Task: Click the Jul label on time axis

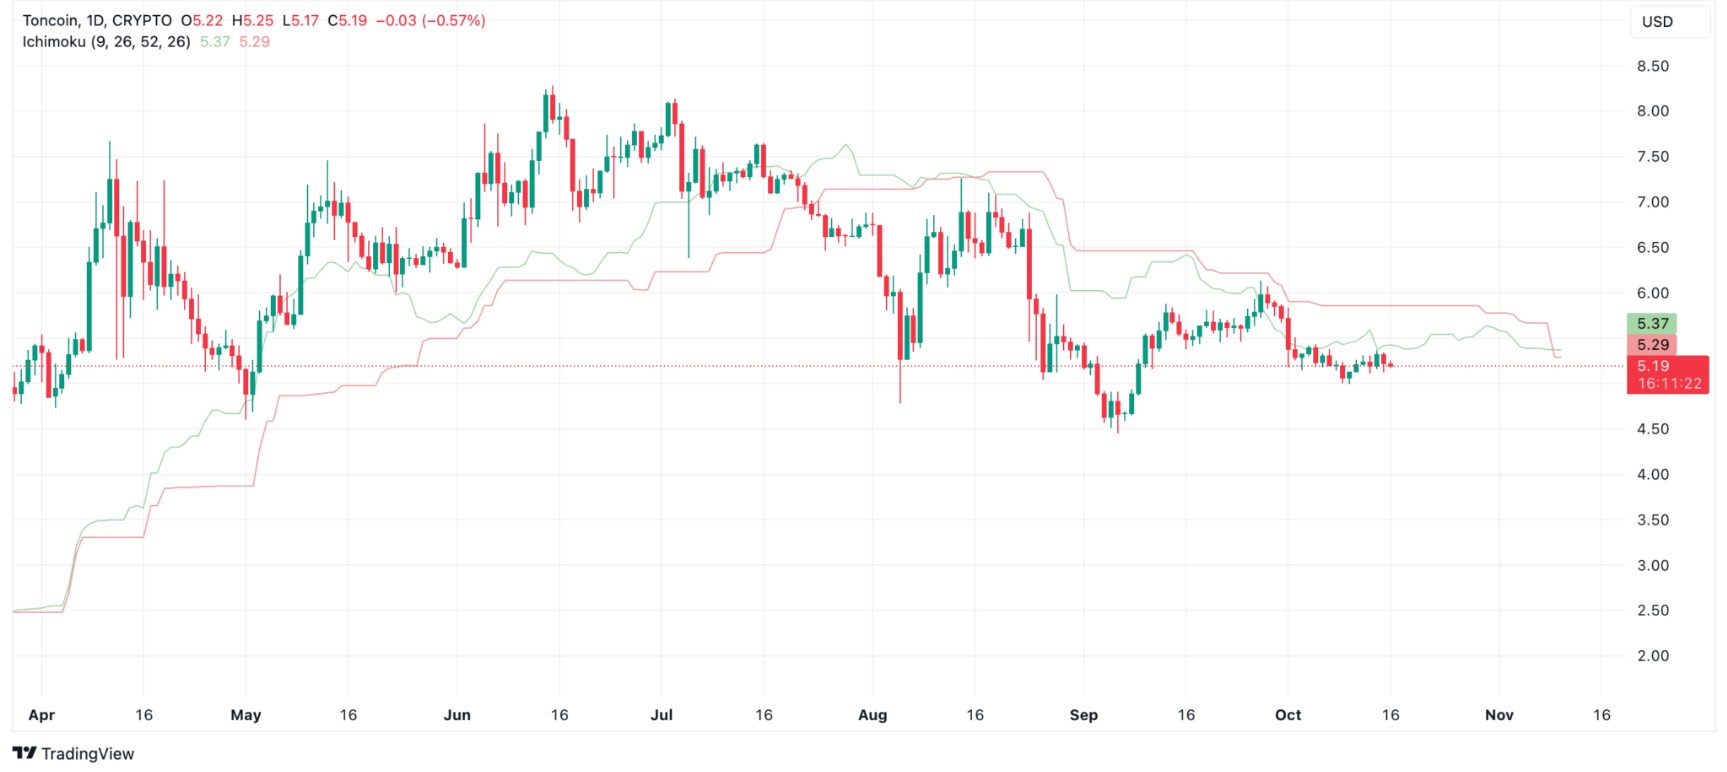Action: coord(661,715)
